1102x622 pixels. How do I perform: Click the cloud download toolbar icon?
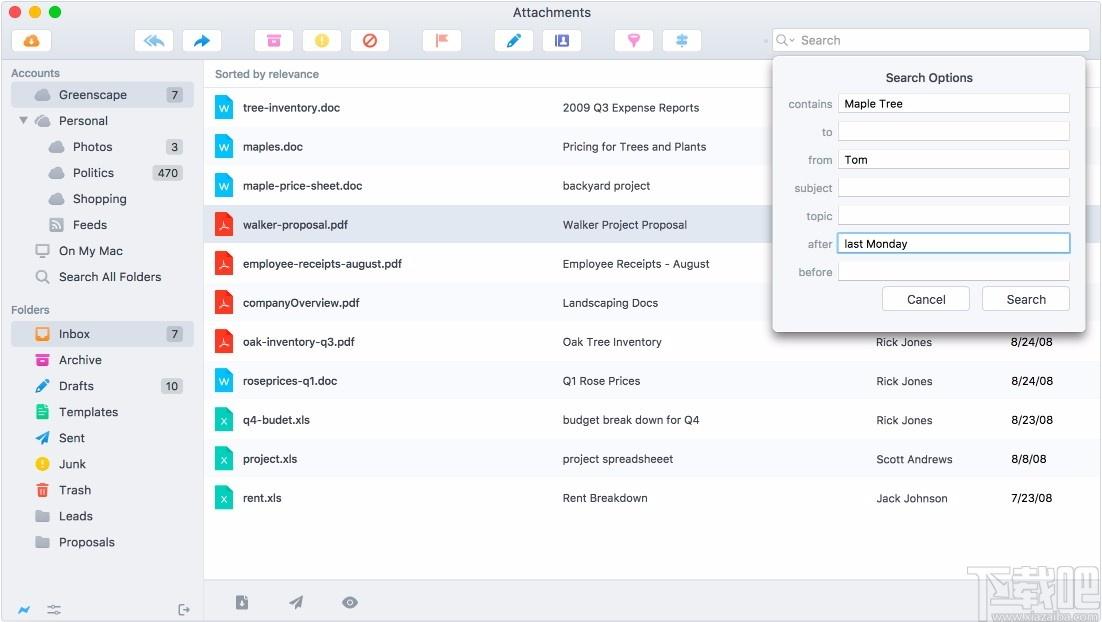point(32,41)
